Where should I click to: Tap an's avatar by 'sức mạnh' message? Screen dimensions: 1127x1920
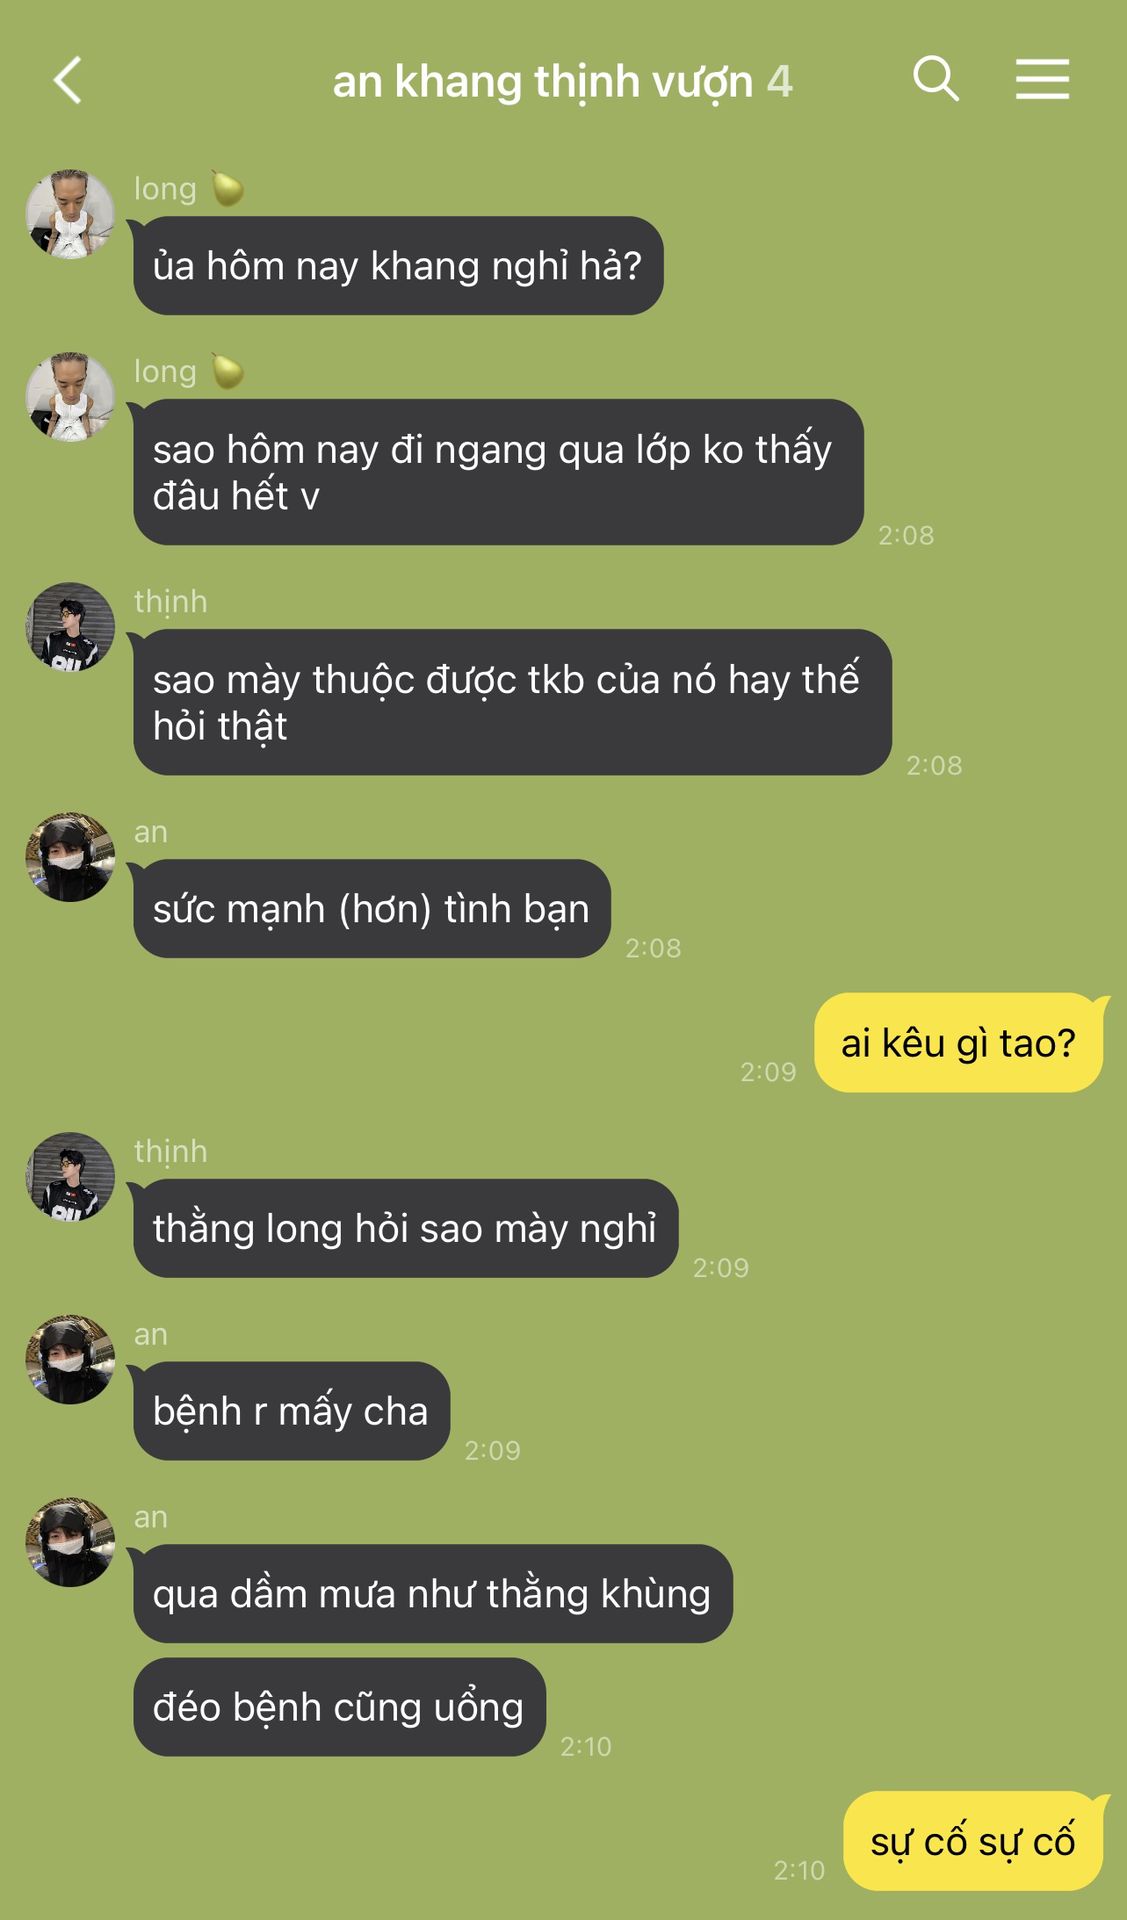[70, 857]
